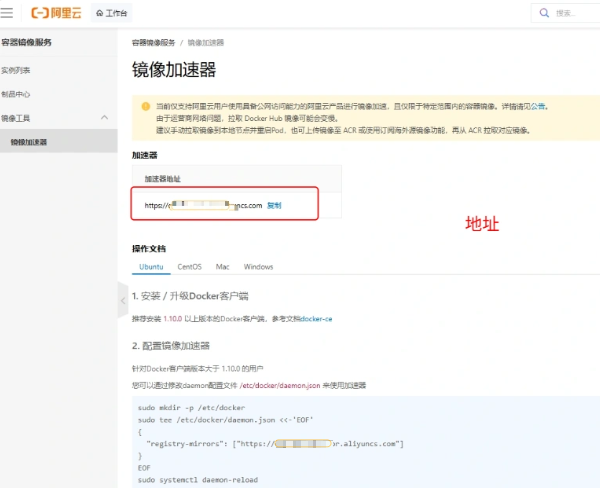
Task: Click the /etc/docker/daemon.json path text
Action: coord(280,385)
